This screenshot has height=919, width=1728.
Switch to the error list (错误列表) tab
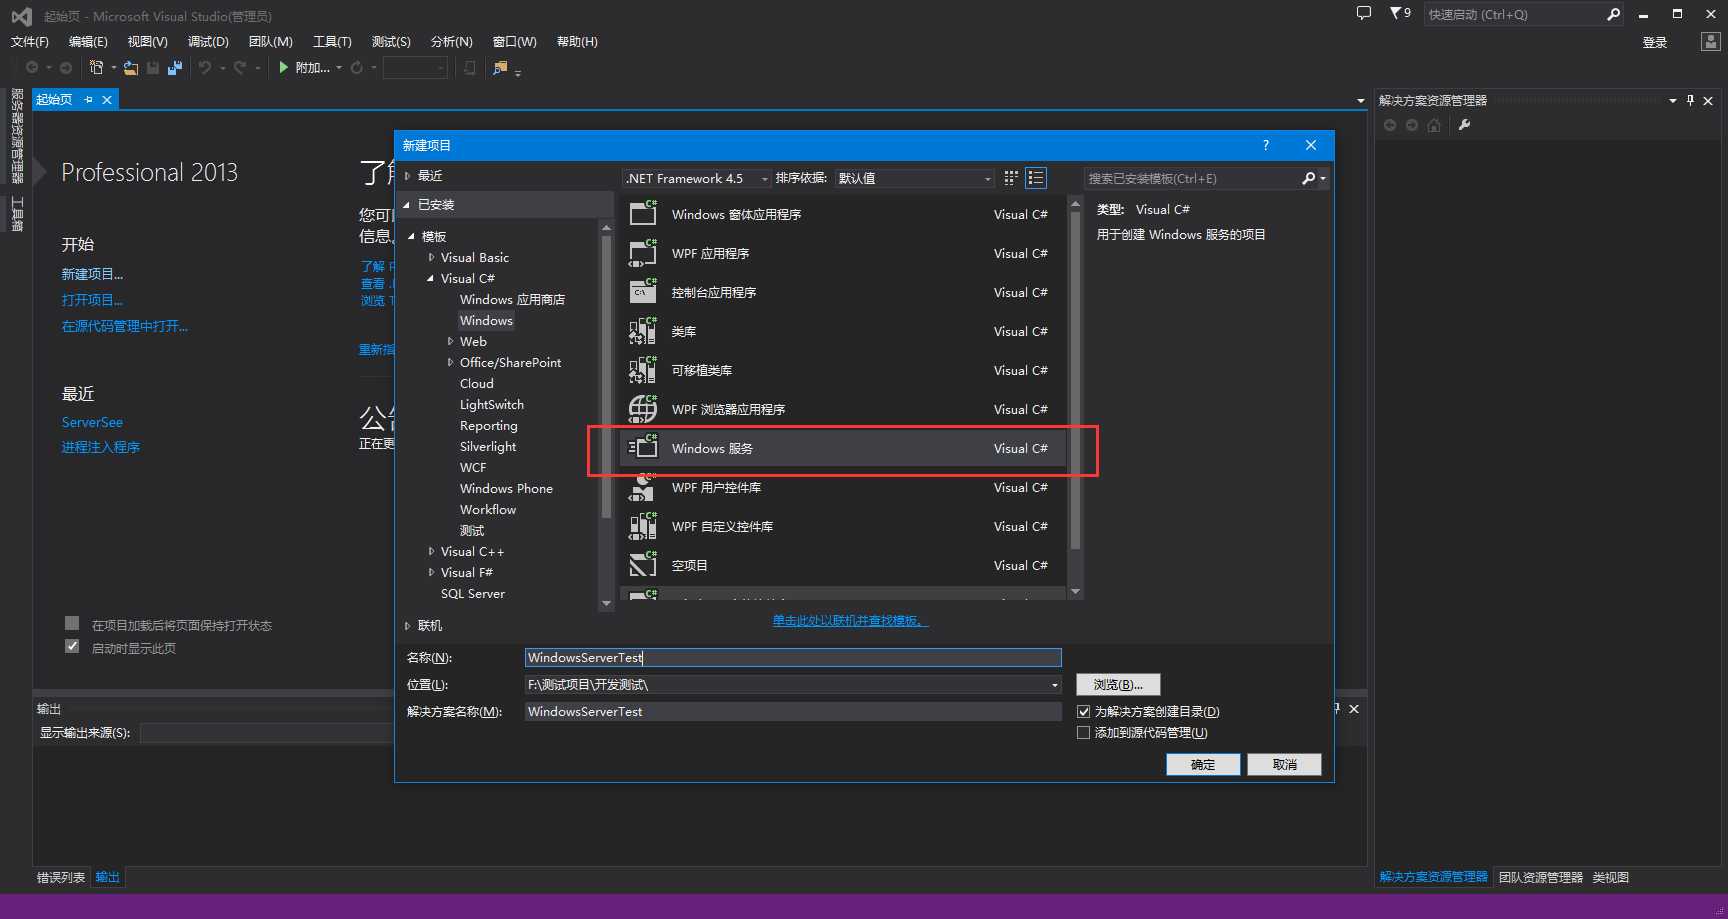coord(61,877)
